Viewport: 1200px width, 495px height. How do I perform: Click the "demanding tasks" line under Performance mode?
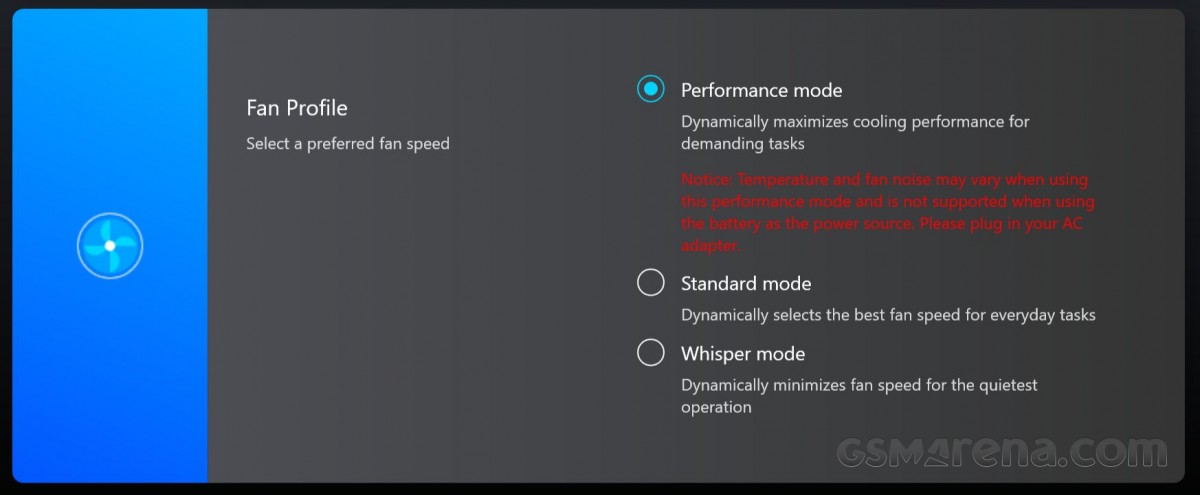click(x=743, y=144)
